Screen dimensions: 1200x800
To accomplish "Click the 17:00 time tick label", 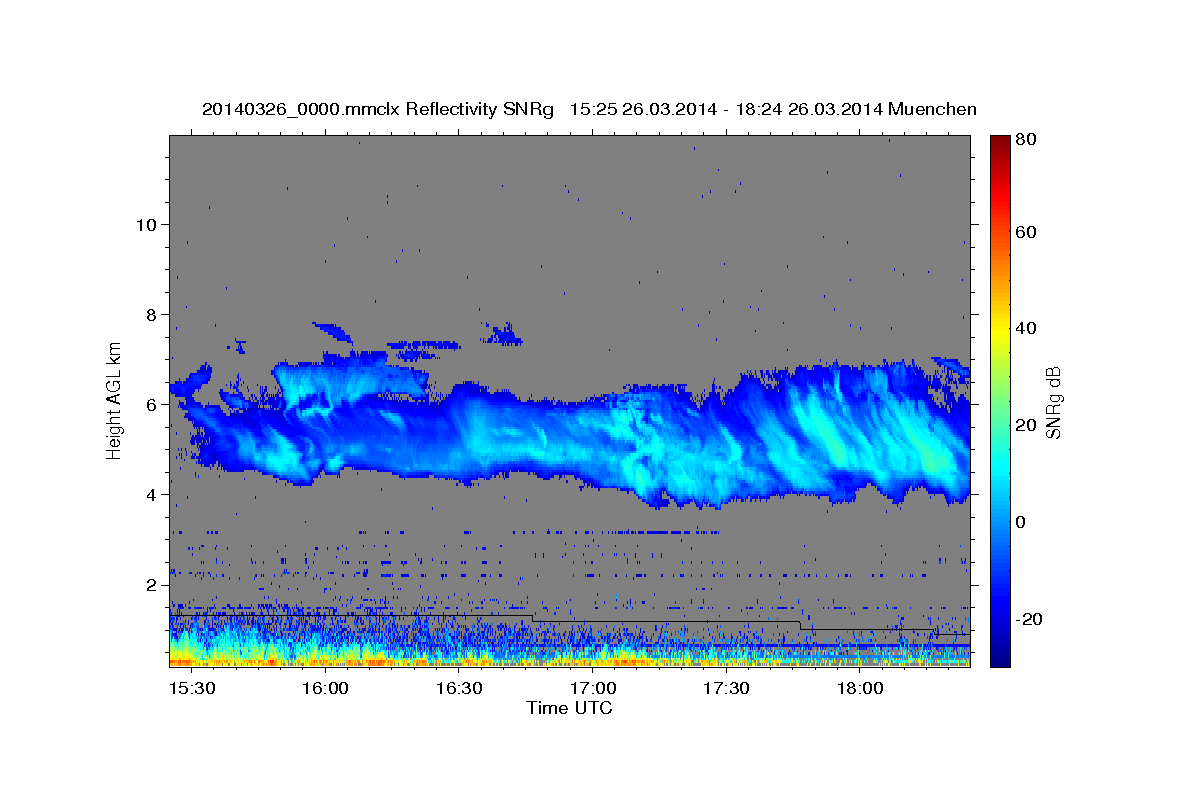I will 592,689.
